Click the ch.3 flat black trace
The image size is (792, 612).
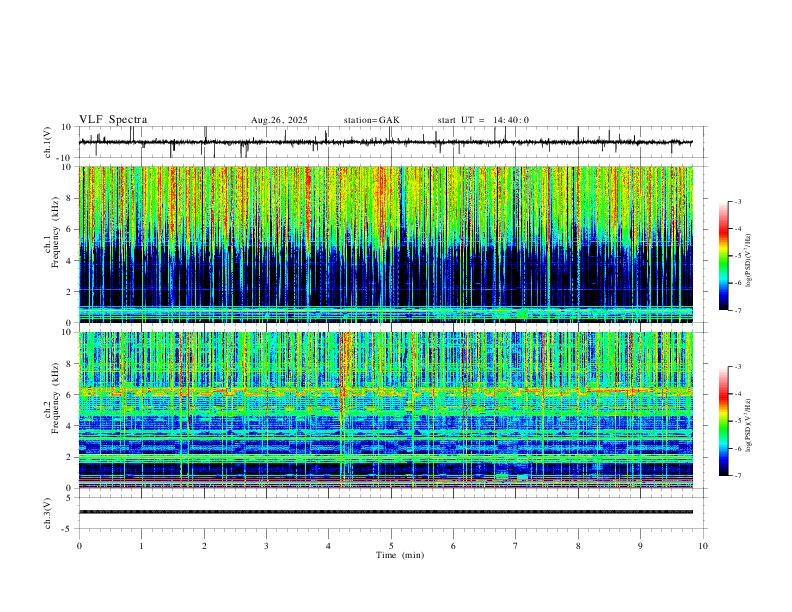(386, 512)
